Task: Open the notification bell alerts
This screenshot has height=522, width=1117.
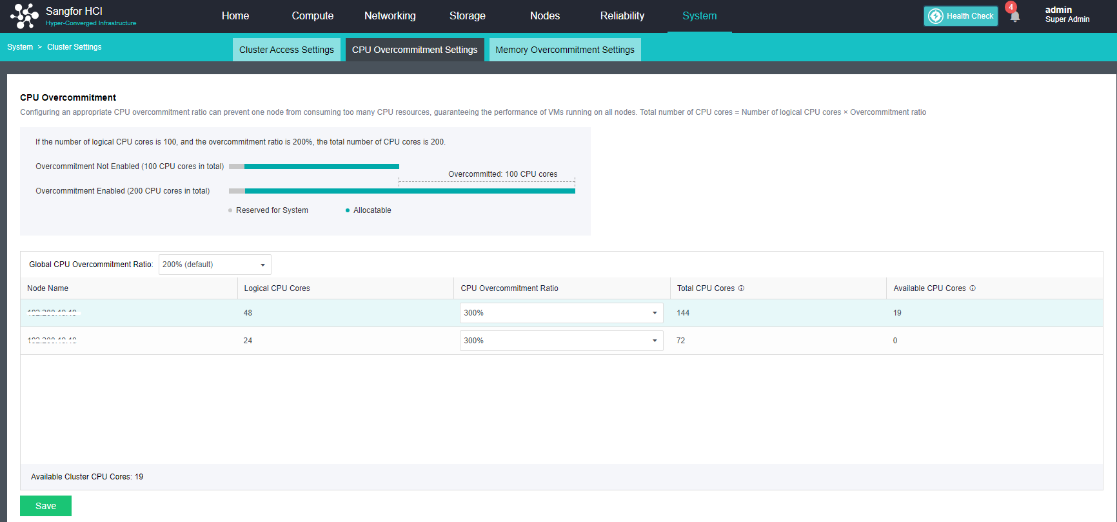Action: (1014, 17)
